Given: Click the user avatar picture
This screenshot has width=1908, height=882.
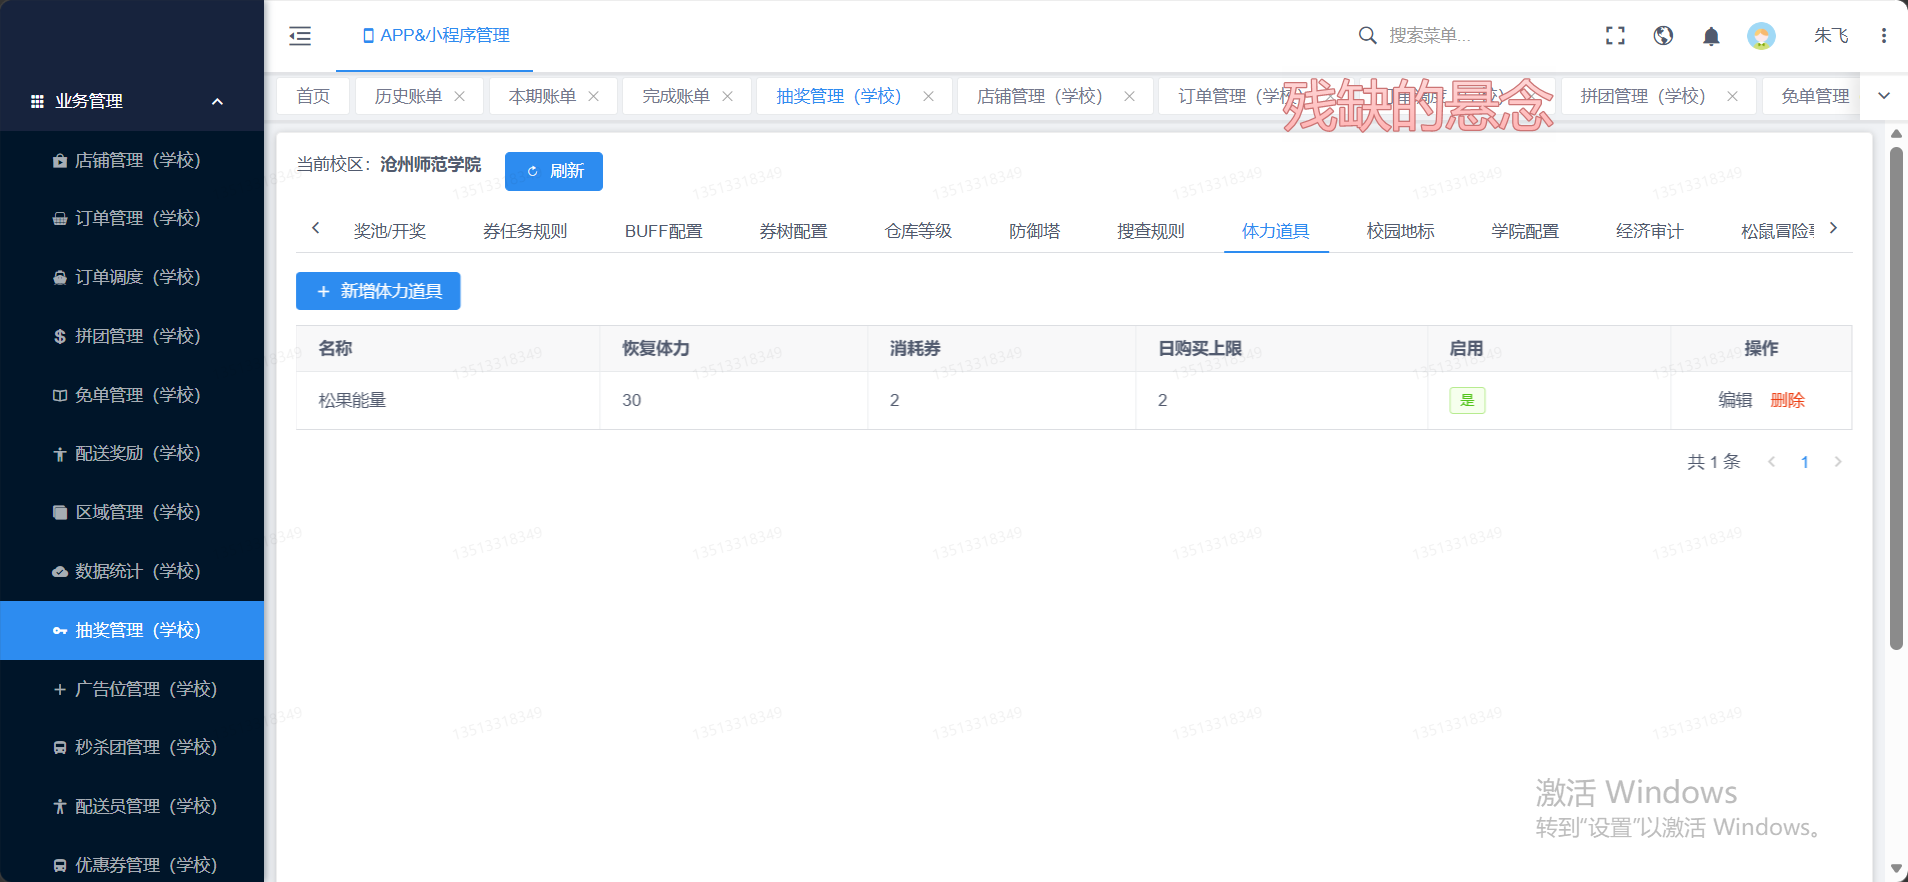Looking at the screenshot, I should [1761, 36].
